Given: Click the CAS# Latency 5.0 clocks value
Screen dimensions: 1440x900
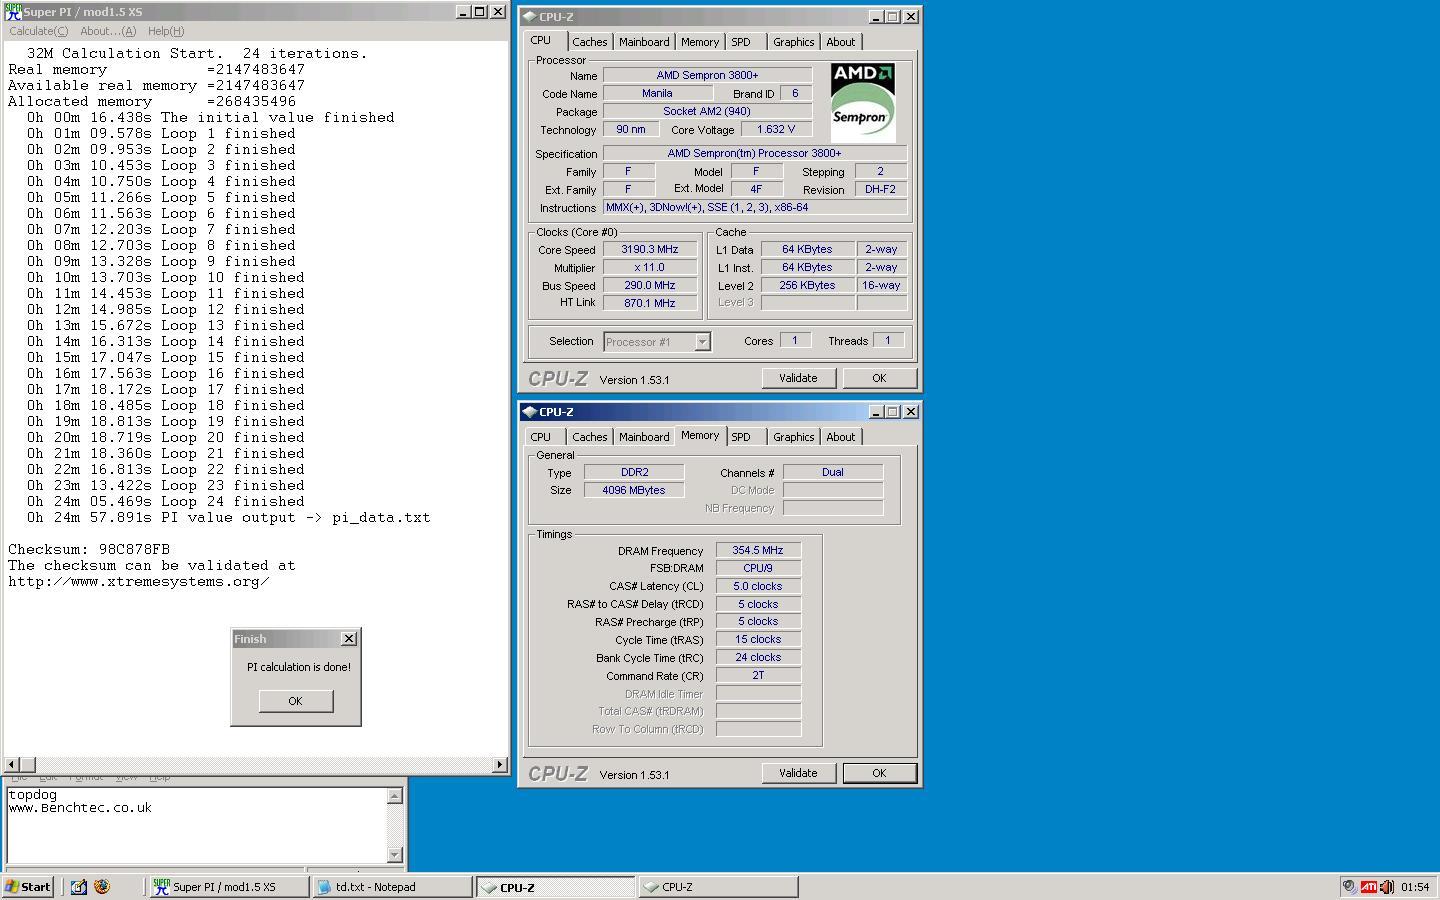Looking at the screenshot, I should click(x=758, y=587).
